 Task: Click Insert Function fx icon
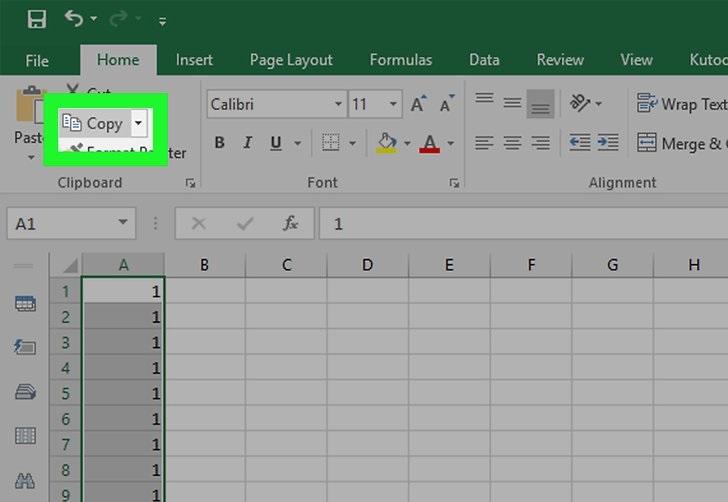[290, 223]
